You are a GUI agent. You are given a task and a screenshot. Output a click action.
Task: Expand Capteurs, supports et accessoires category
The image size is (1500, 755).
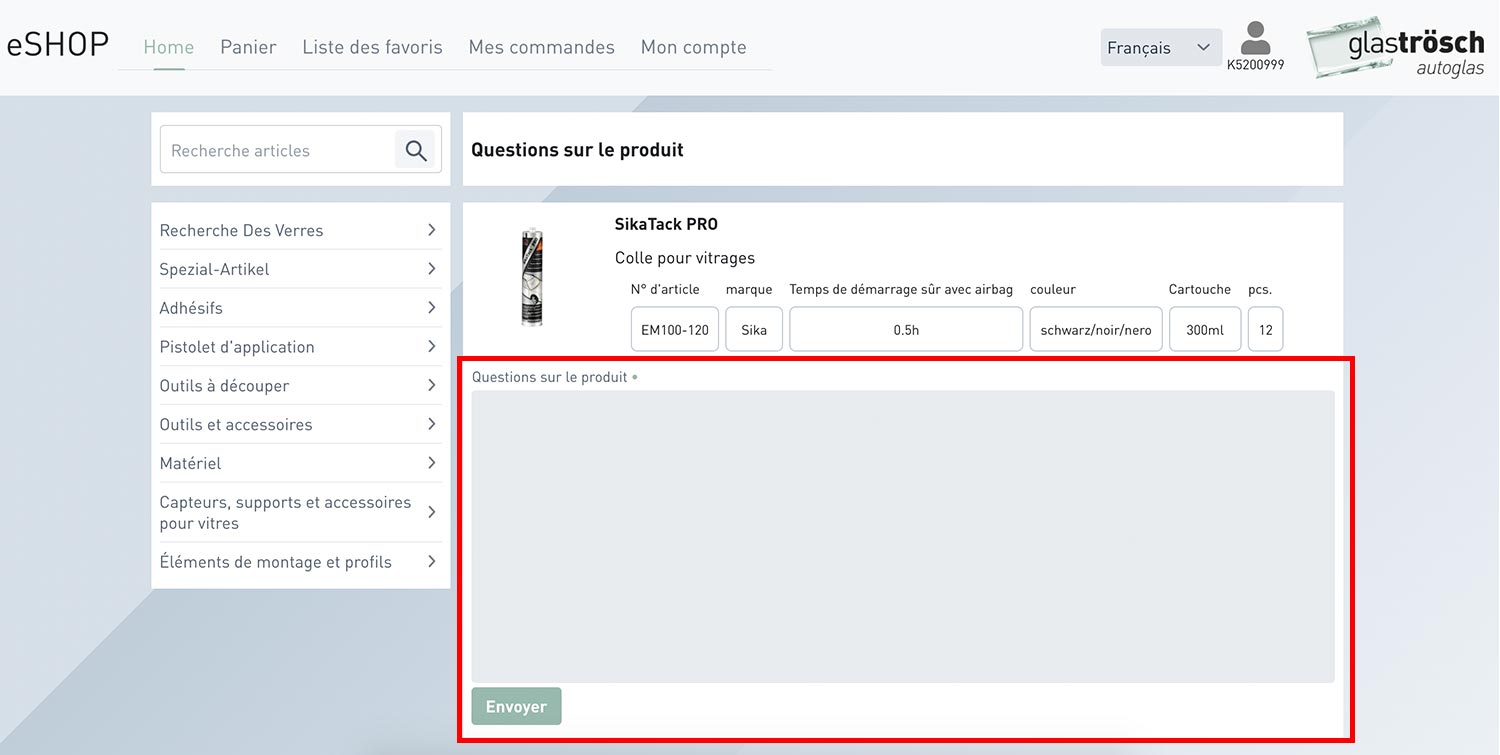[x=300, y=513]
